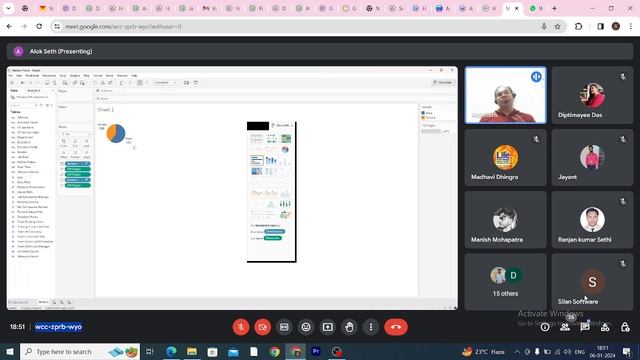Unmute the microphone in Meet controls
The height and width of the screenshot is (360, 640).
point(241,327)
